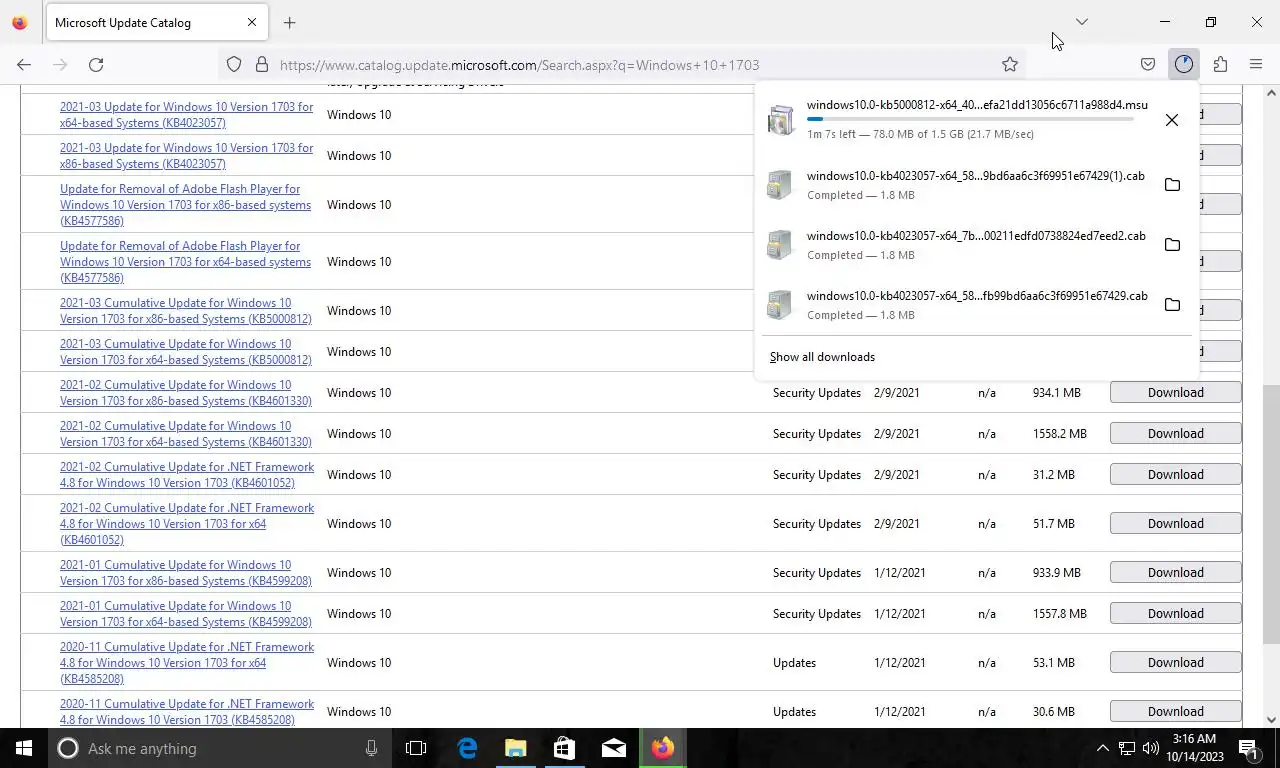
Task: Expand the list all tabs chevron
Action: point(1081,22)
